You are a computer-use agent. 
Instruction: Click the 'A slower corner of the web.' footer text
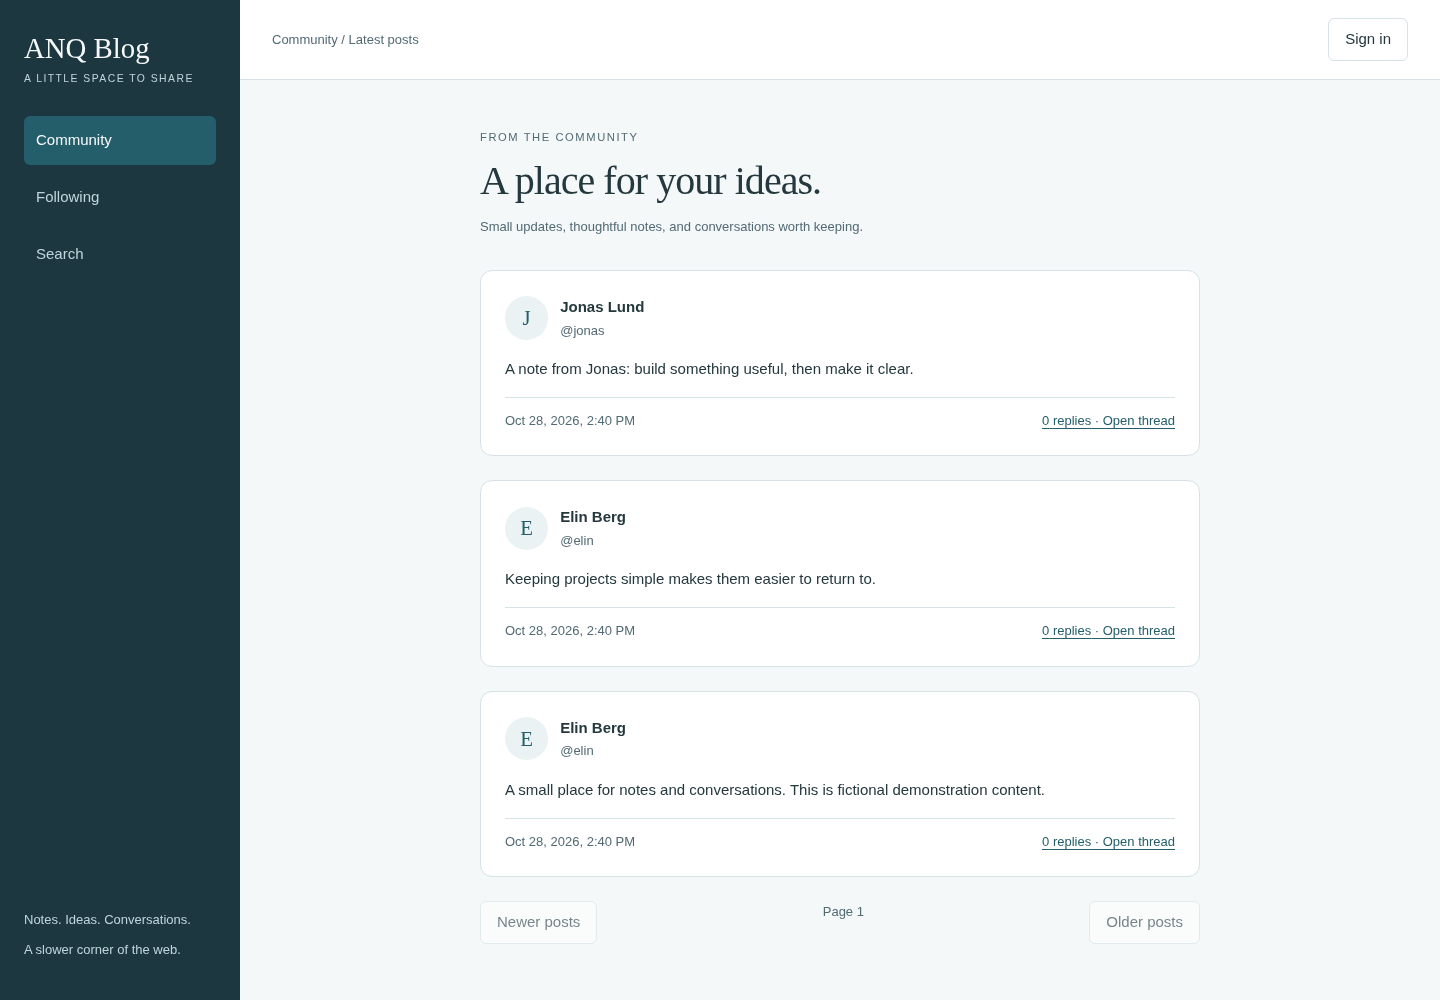point(102,950)
